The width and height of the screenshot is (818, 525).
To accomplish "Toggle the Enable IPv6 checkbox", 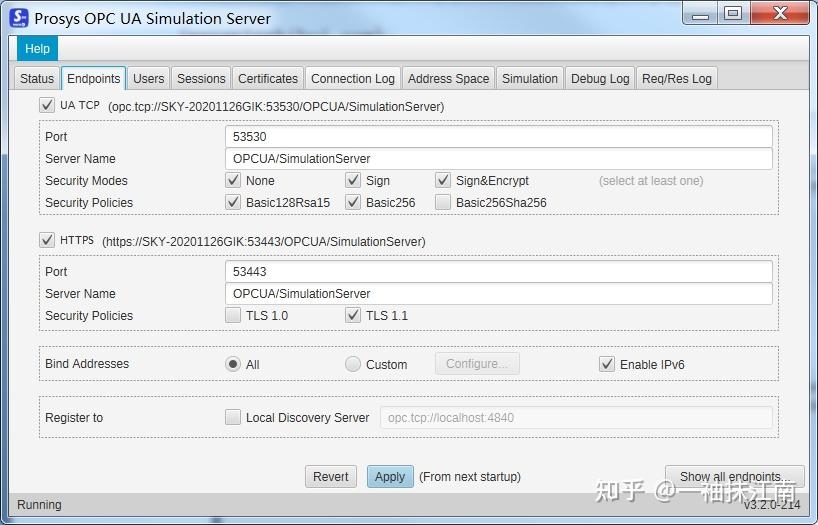I will [607, 365].
